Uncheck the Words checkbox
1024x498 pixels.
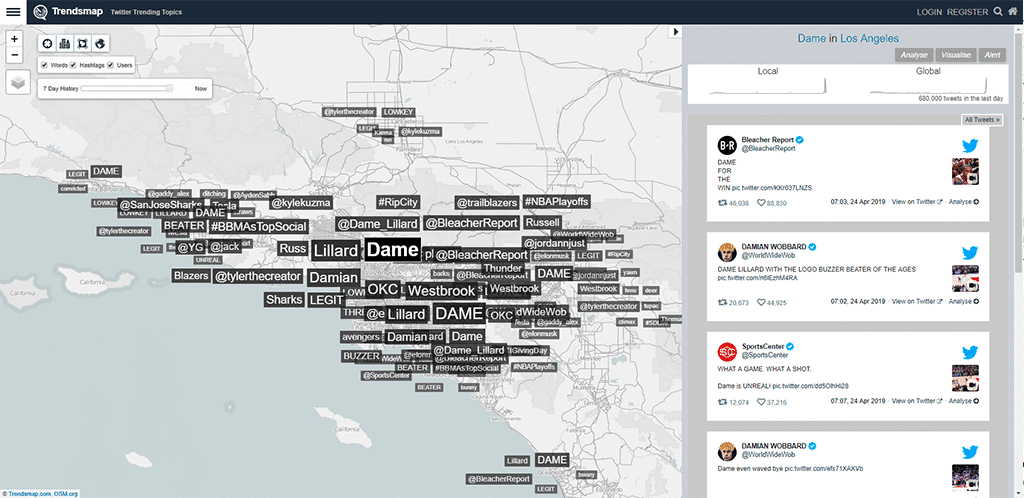(x=44, y=65)
